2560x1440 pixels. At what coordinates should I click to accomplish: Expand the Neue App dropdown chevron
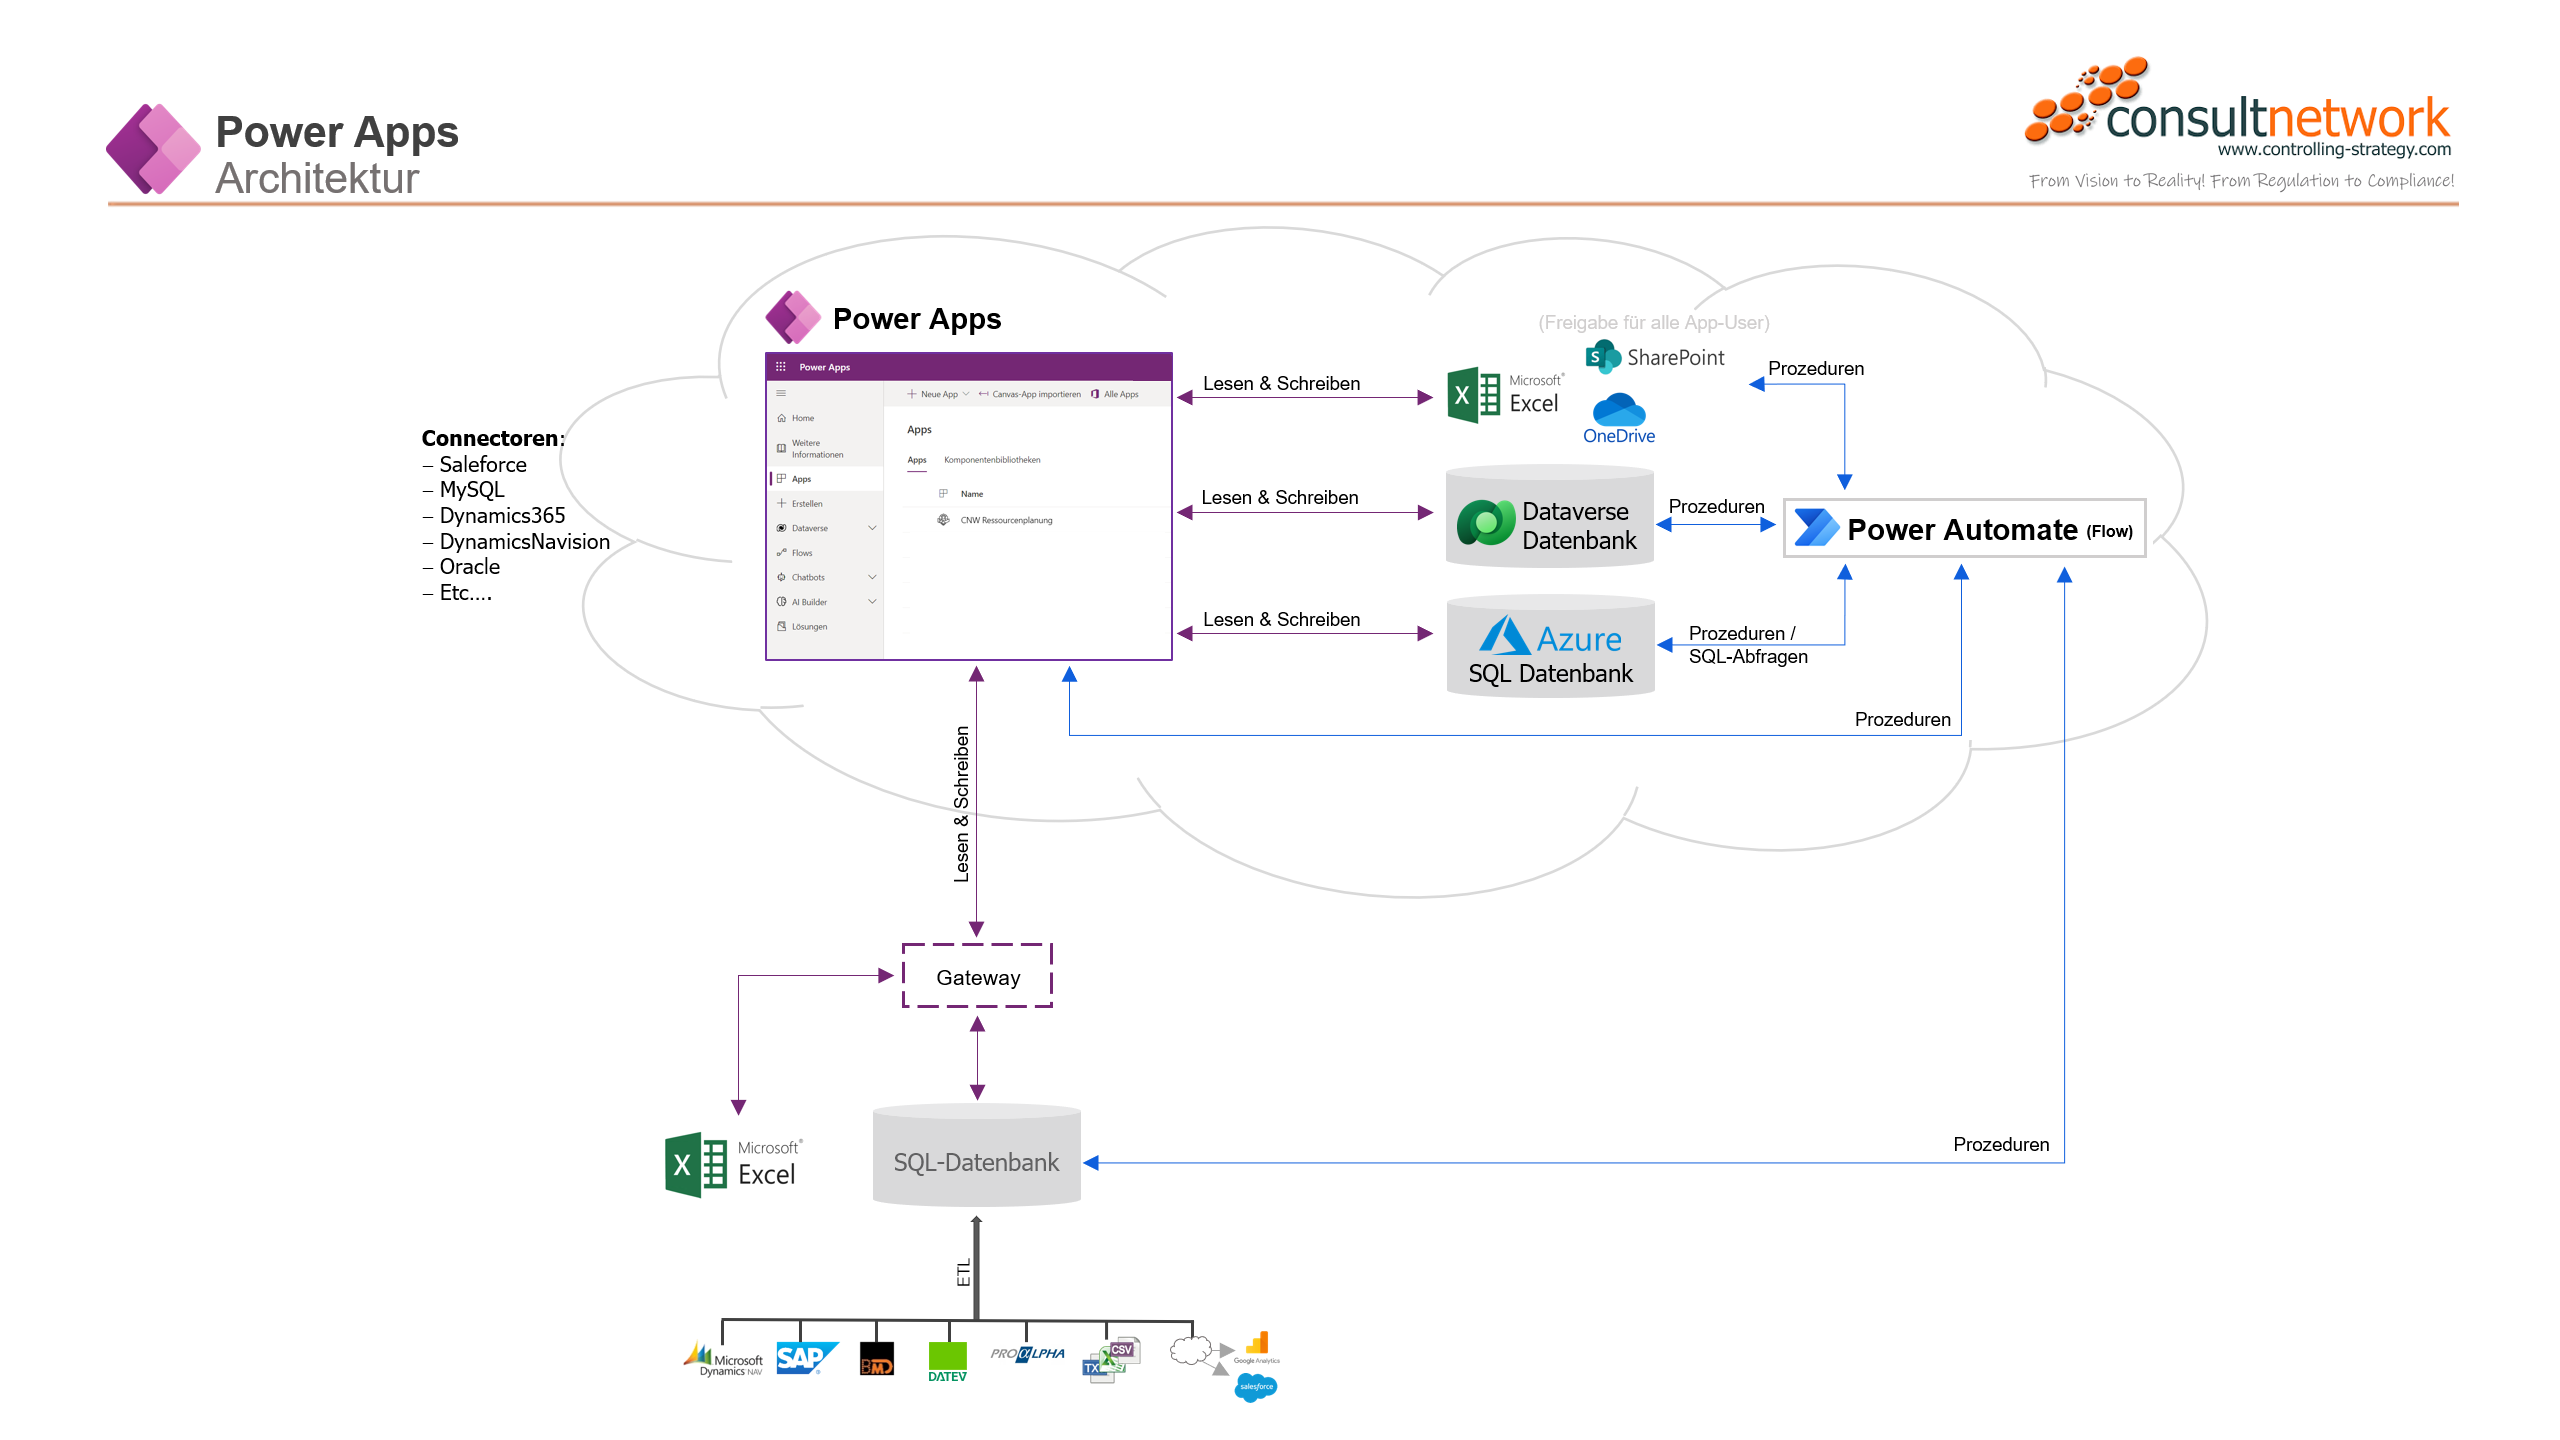coord(966,394)
